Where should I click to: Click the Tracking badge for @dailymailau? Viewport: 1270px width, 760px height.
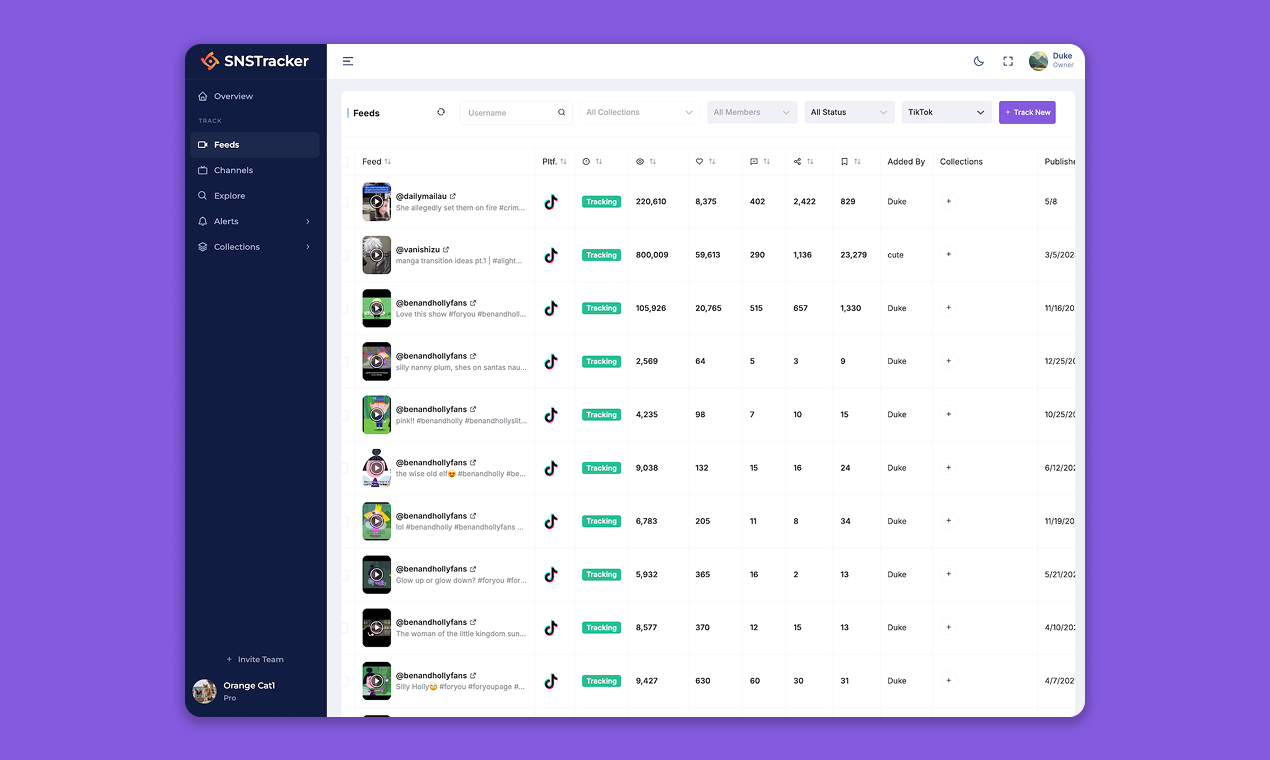[x=602, y=202]
